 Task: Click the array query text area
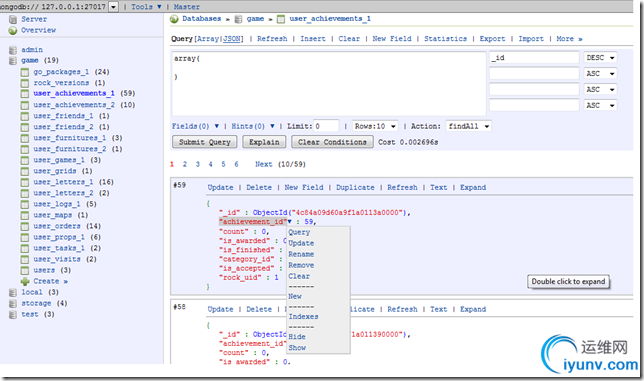(x=329, y=84)
